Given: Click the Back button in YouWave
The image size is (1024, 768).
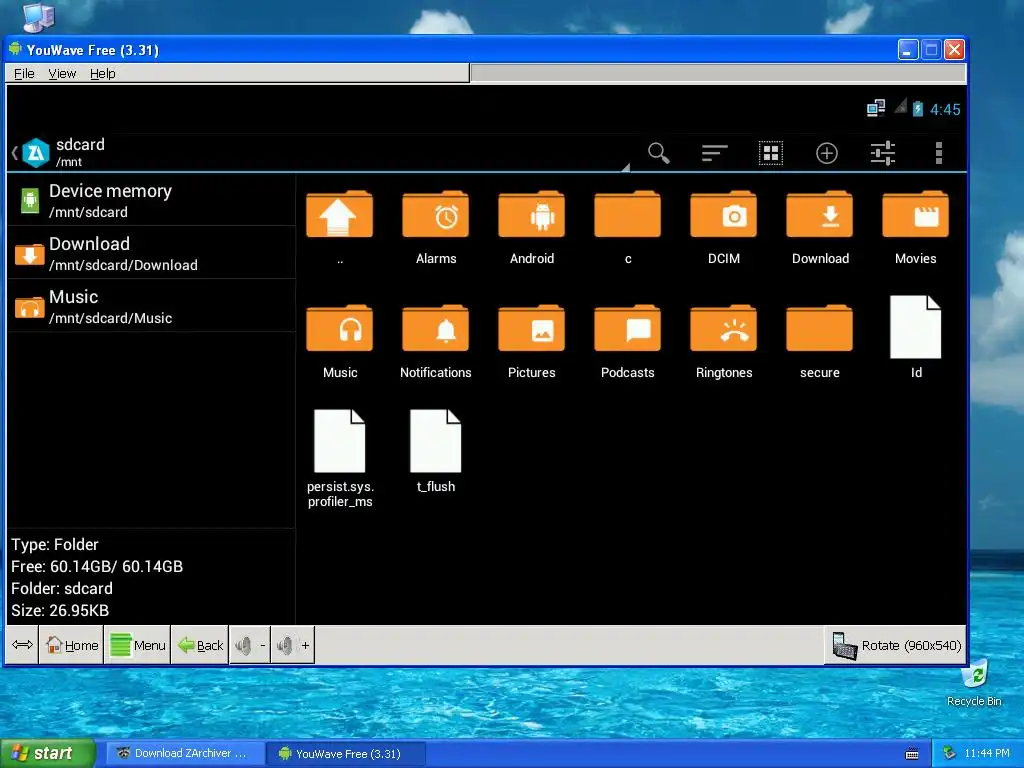Looking at the screenshot, I should (200, 645).
